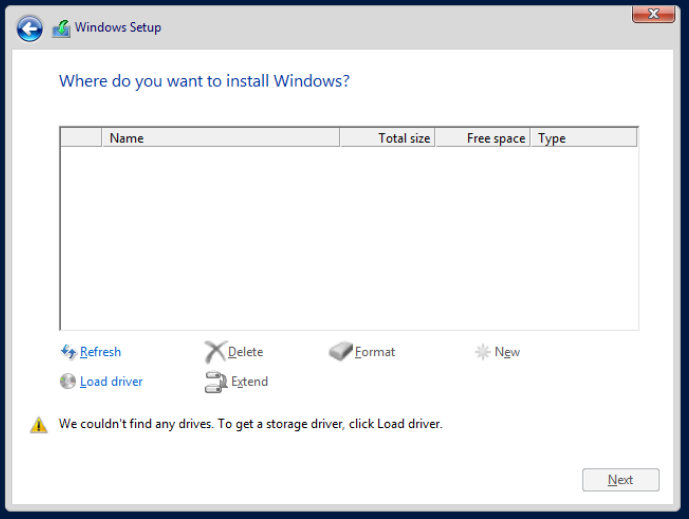Click the blue back arrow button

[30, 29]
